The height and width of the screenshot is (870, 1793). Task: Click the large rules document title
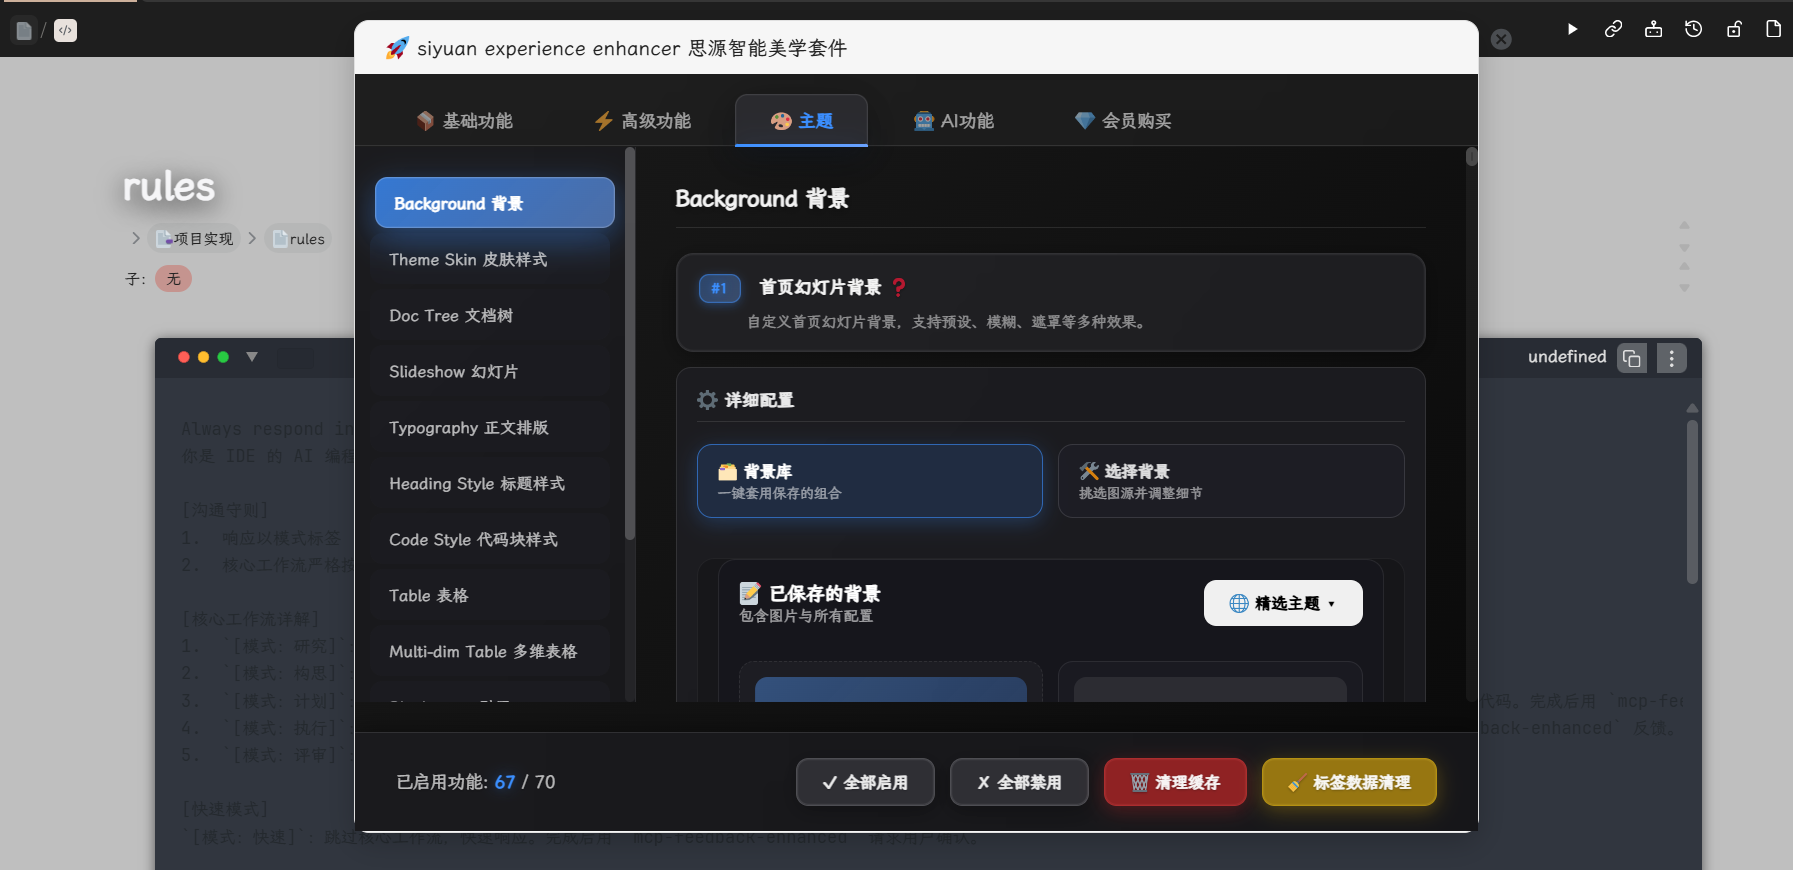point(169,187)
